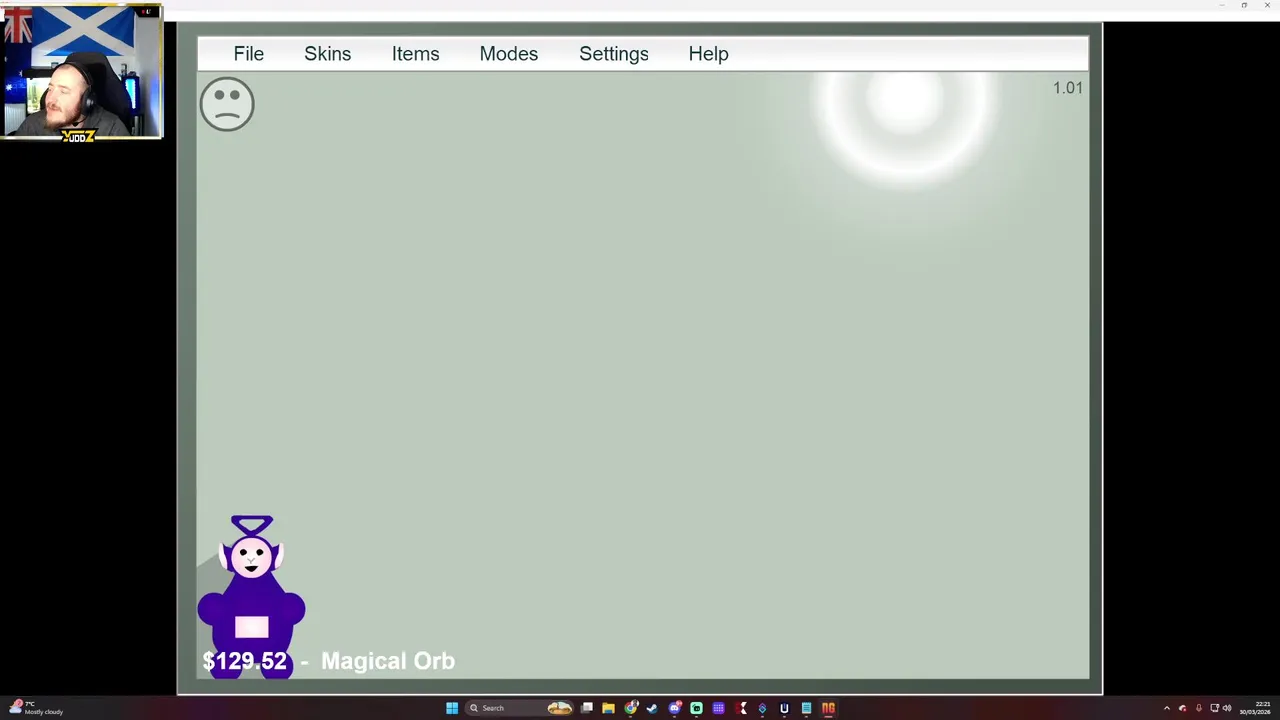Click the $129.52 money amount
1280x720 pixels.
pos(244,661)
